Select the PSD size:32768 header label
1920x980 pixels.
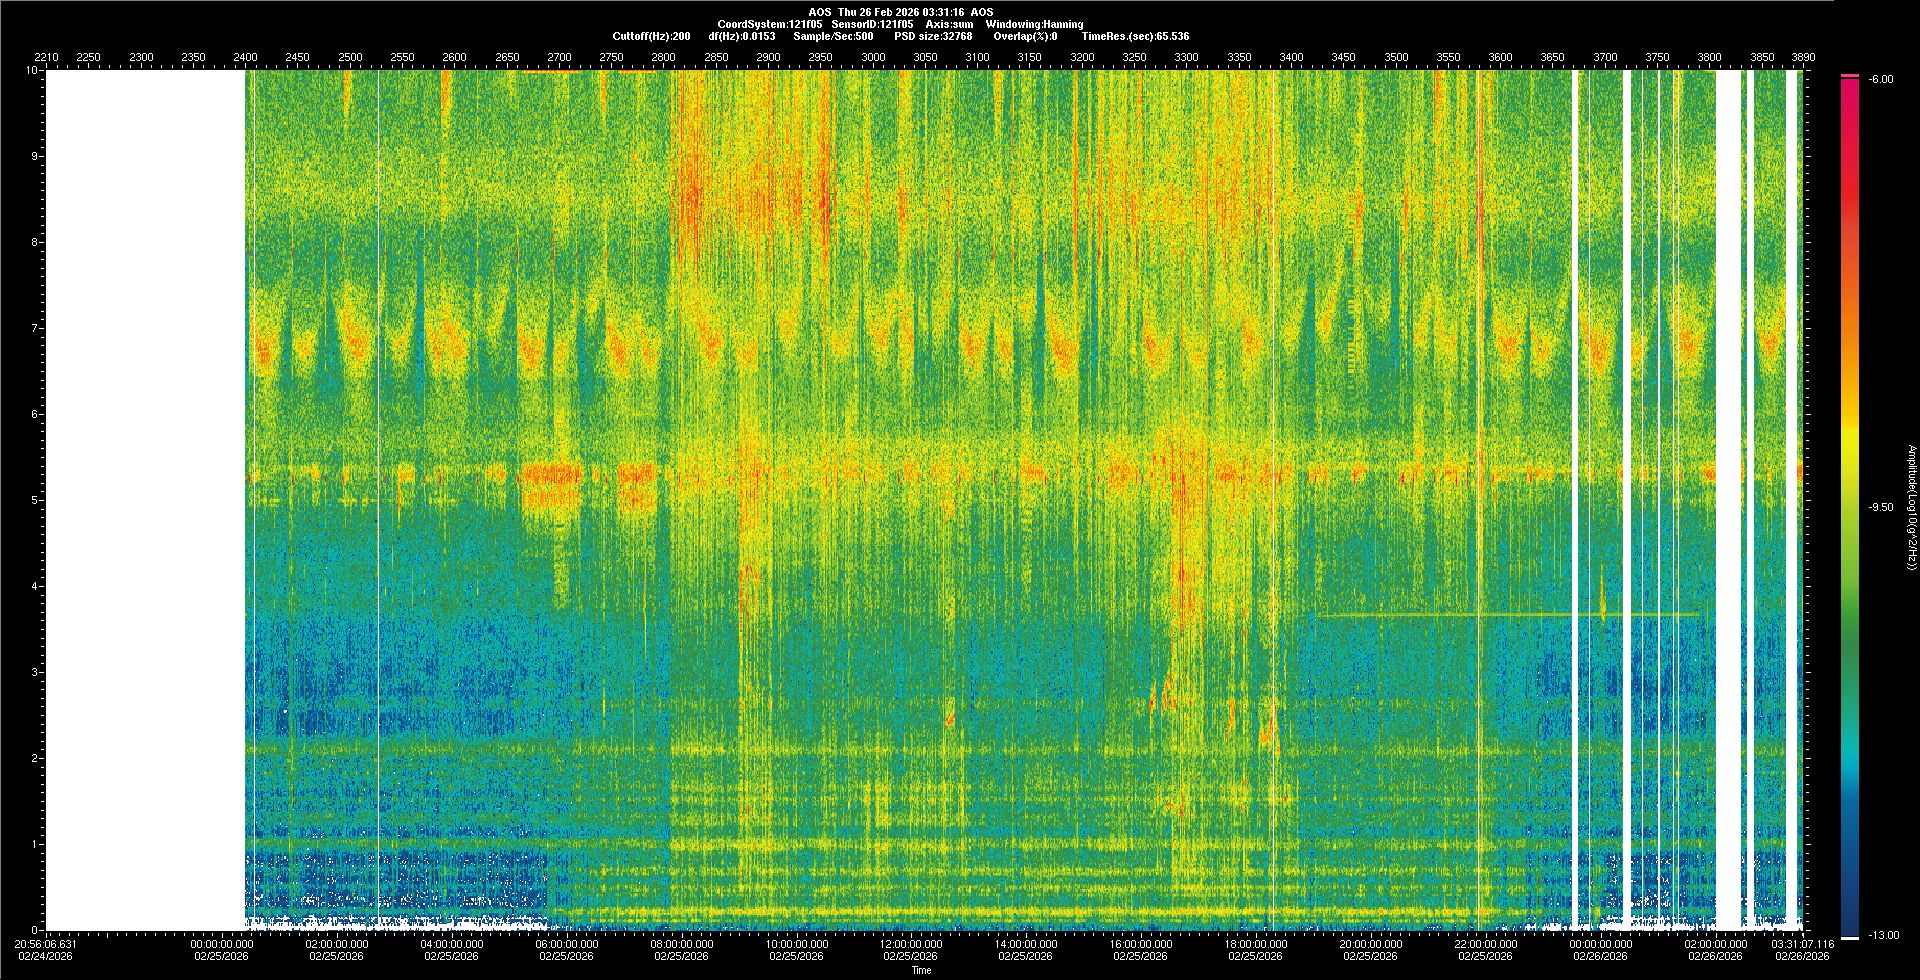(933, 36)
